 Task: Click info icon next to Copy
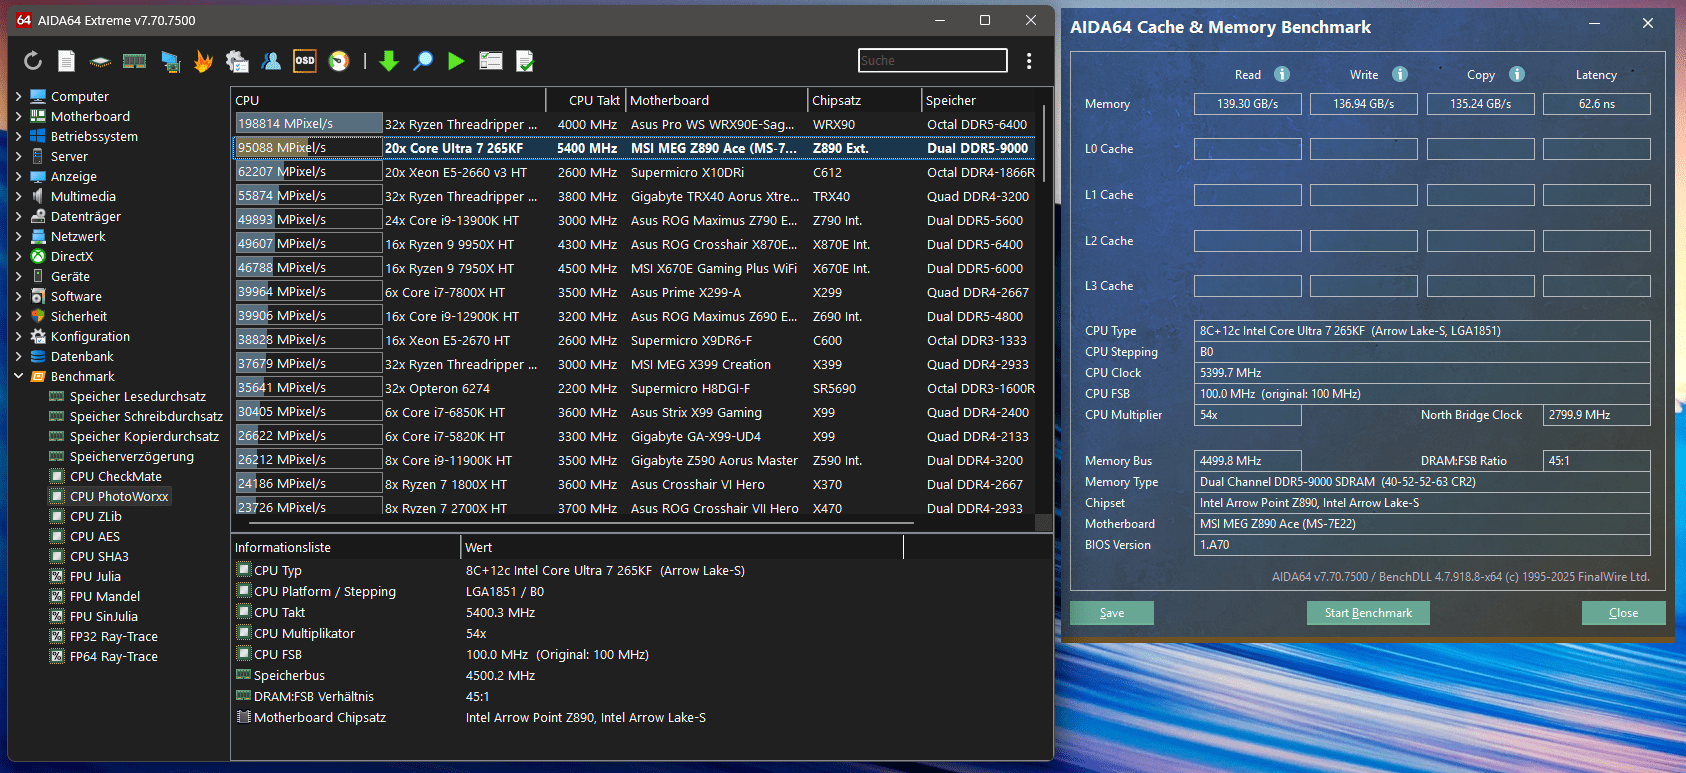coord(1517,74)
